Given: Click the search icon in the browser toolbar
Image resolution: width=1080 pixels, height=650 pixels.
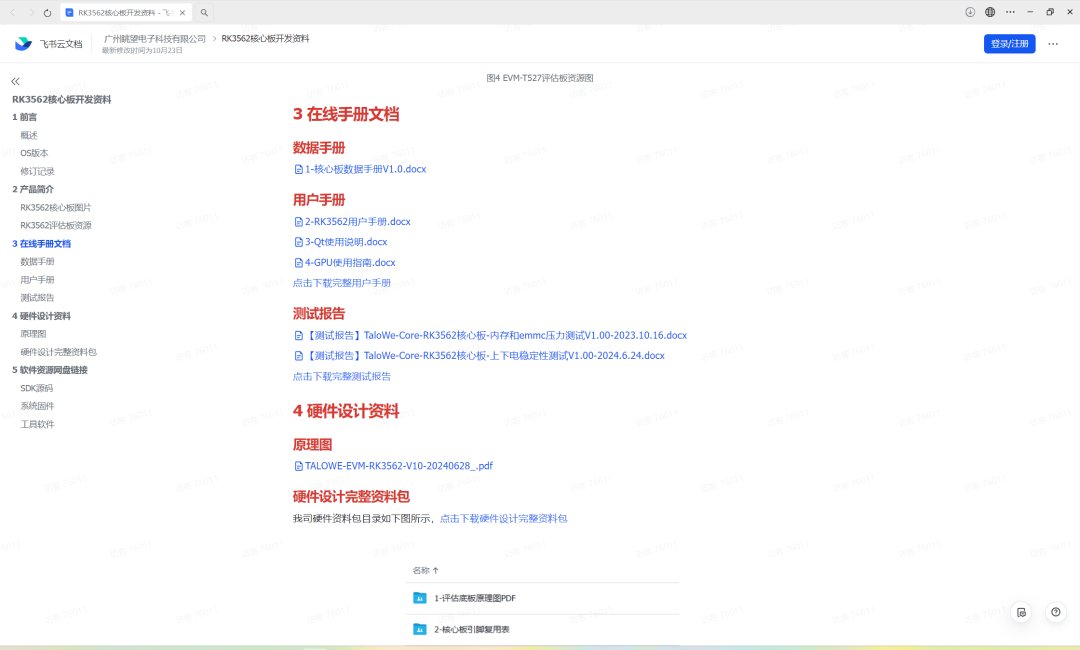Looking at the screenshot, I should 204,12.
